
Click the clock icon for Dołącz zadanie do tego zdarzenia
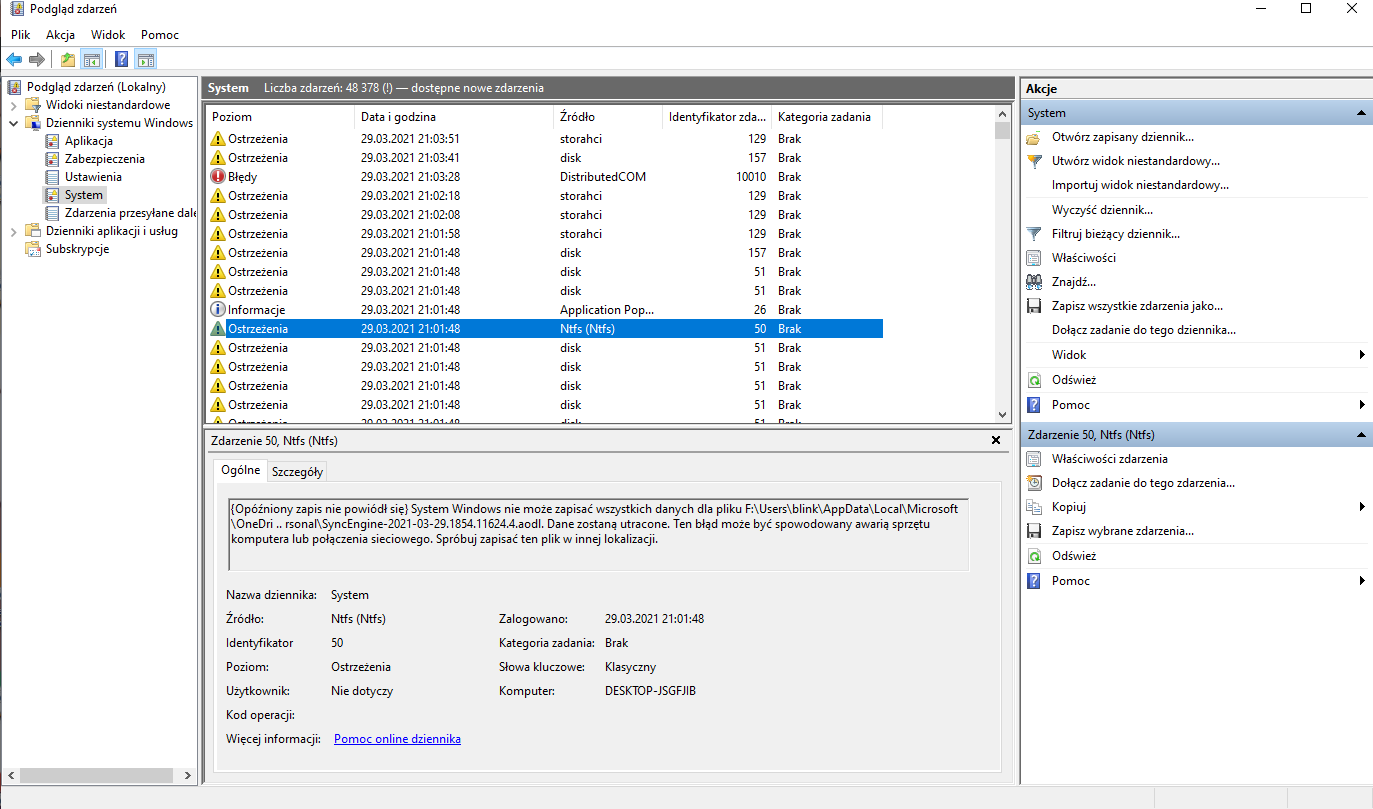(1034, 483)
